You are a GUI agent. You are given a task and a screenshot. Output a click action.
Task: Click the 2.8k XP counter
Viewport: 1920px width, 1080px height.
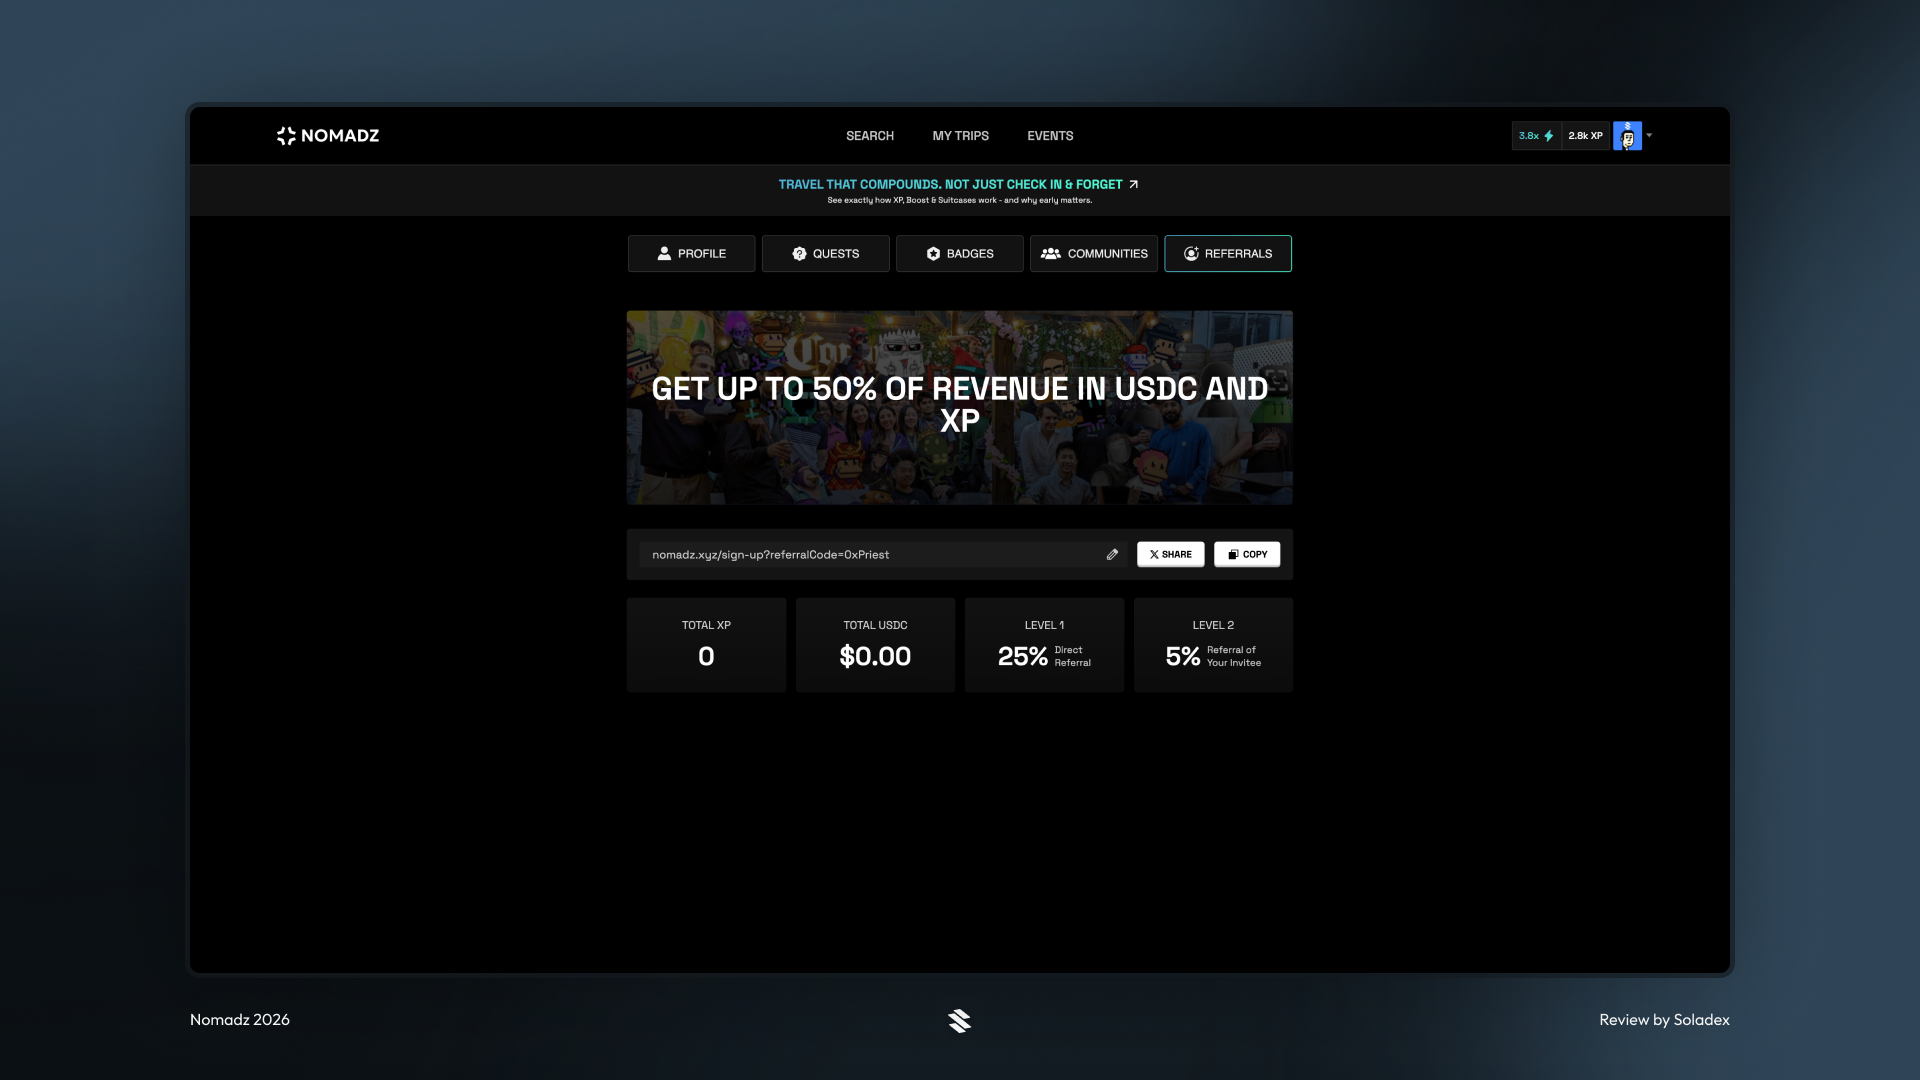point(1584,136)
